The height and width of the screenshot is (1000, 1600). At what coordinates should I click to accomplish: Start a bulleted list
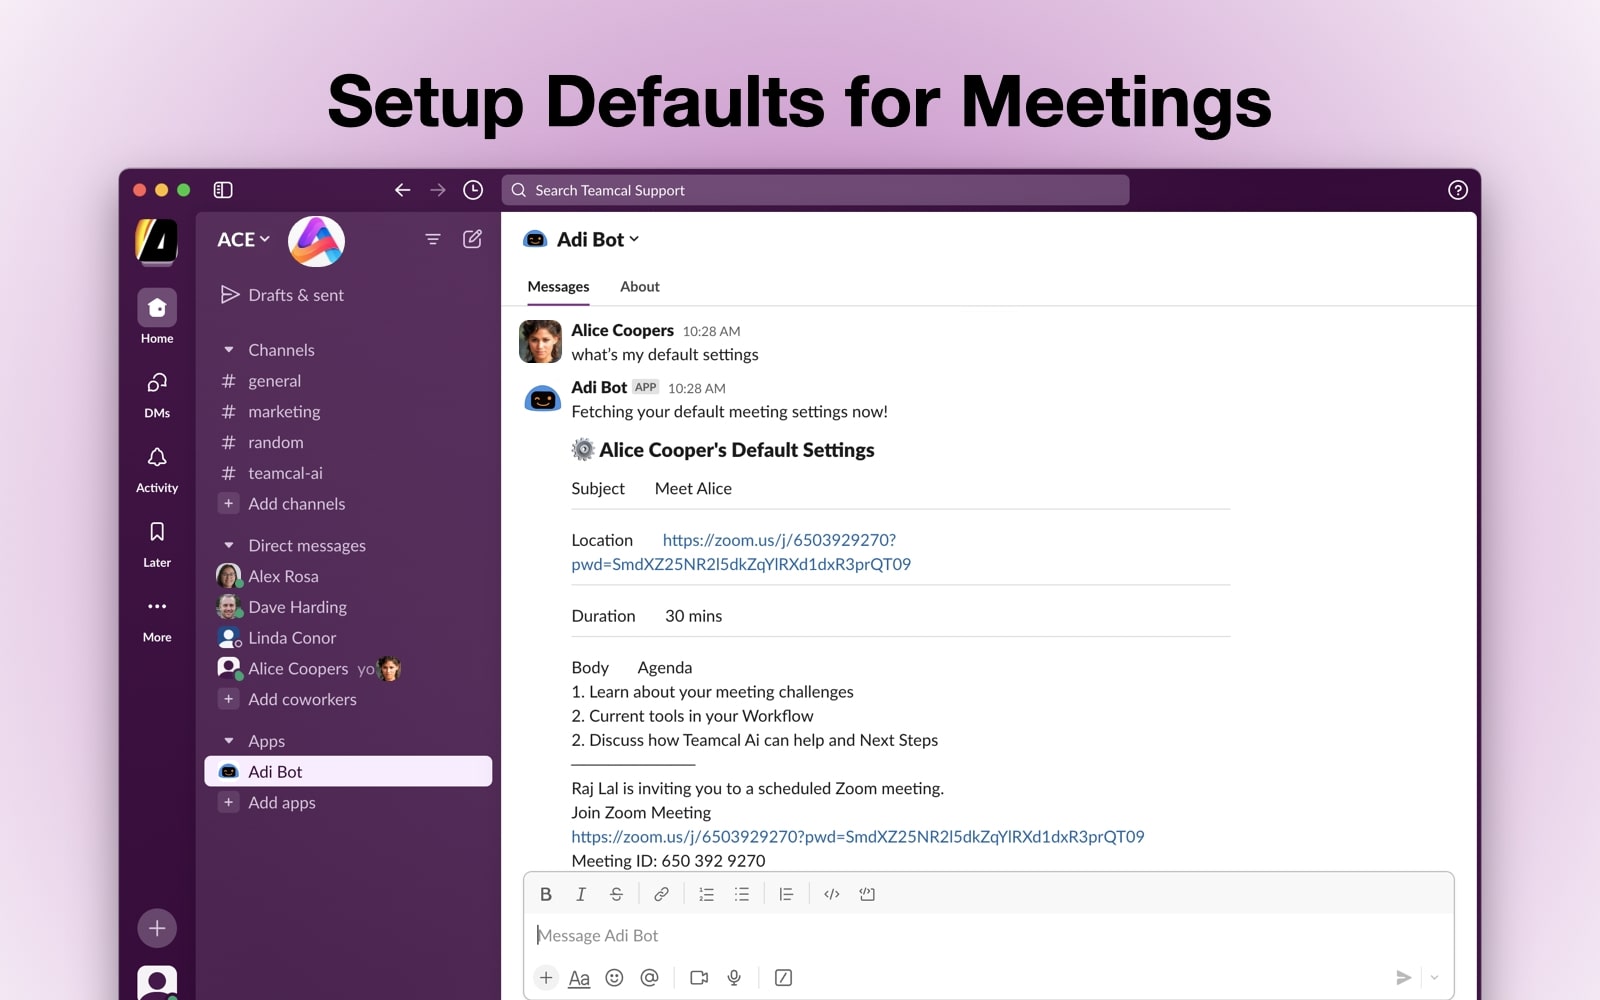[741, 894]
